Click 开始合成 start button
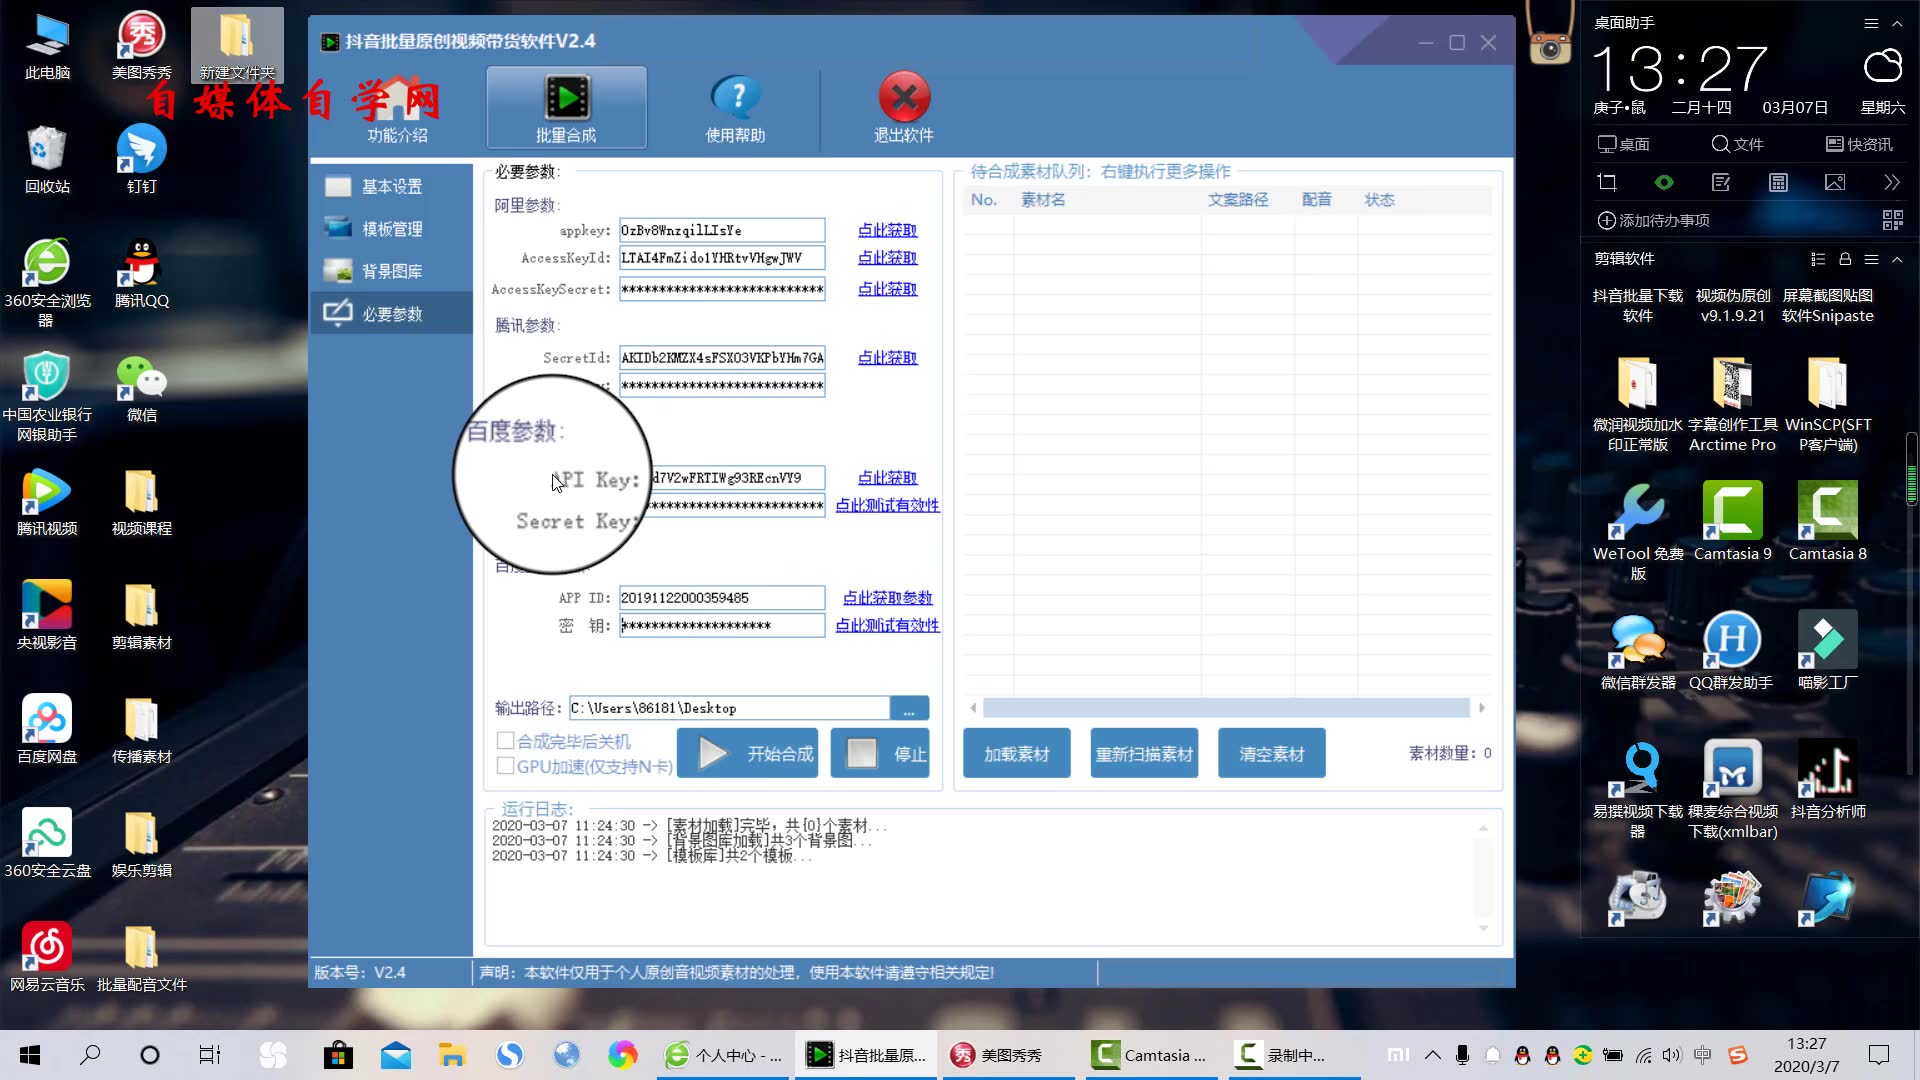 (x=750, y=753)
